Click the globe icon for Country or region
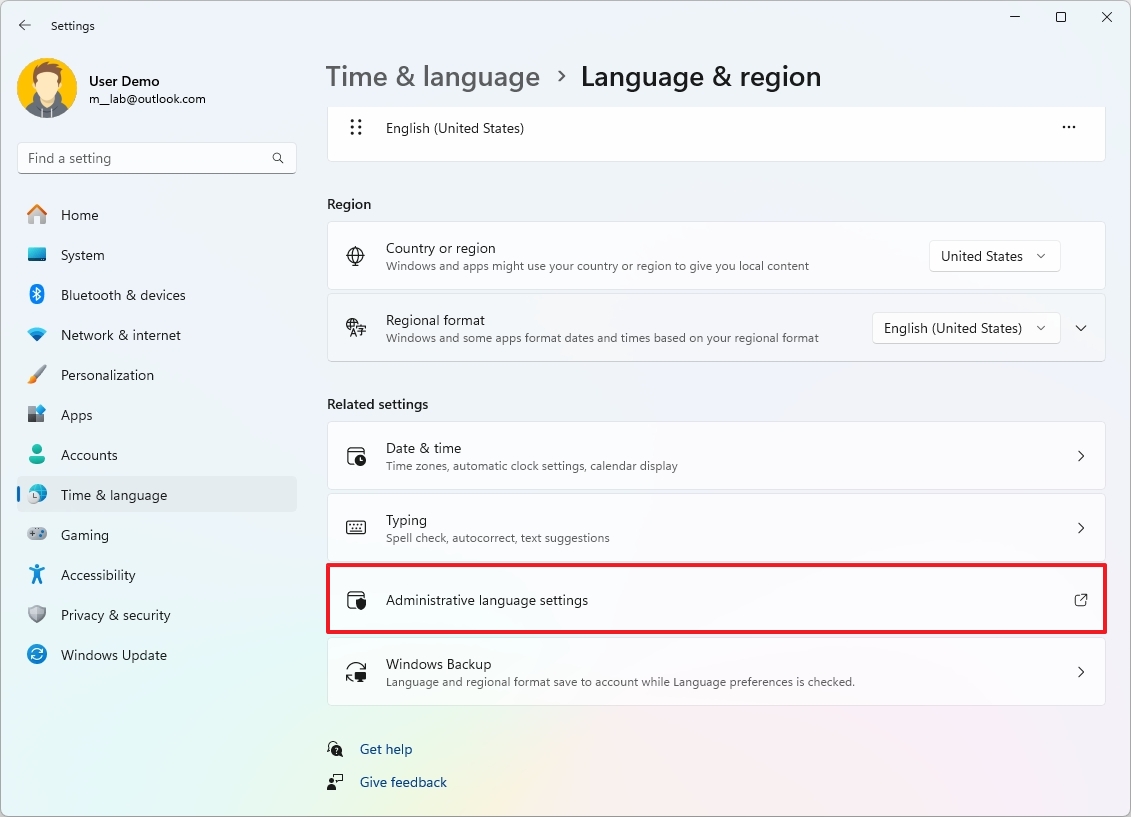This screenshot has width=1131, height=817. point(356,256)
